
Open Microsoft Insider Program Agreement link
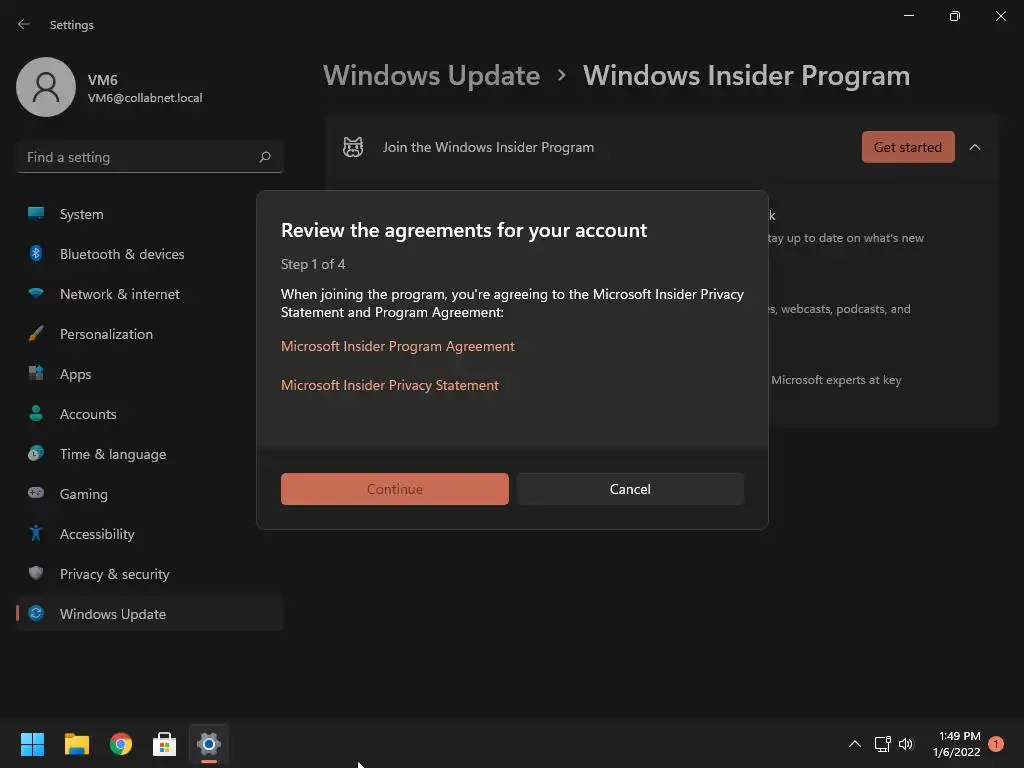398,346
